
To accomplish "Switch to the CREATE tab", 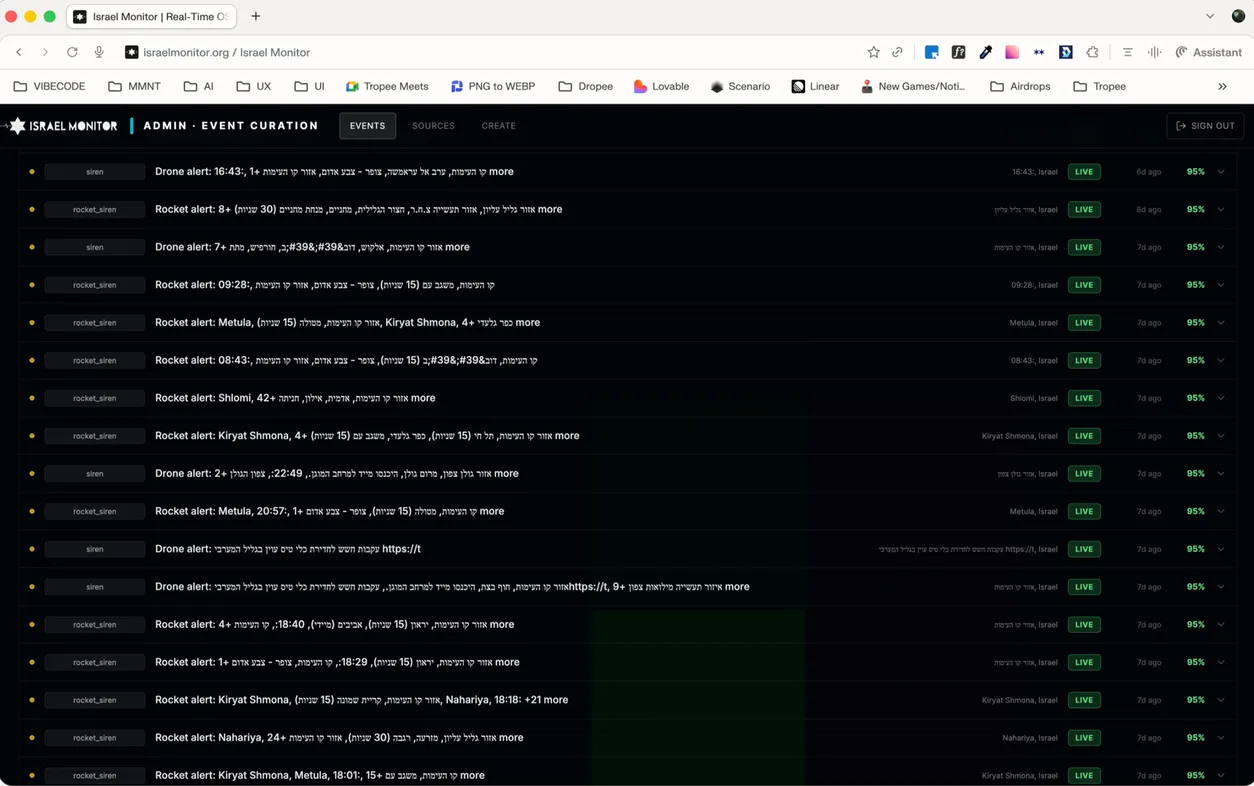I will [x=498, y=126].
